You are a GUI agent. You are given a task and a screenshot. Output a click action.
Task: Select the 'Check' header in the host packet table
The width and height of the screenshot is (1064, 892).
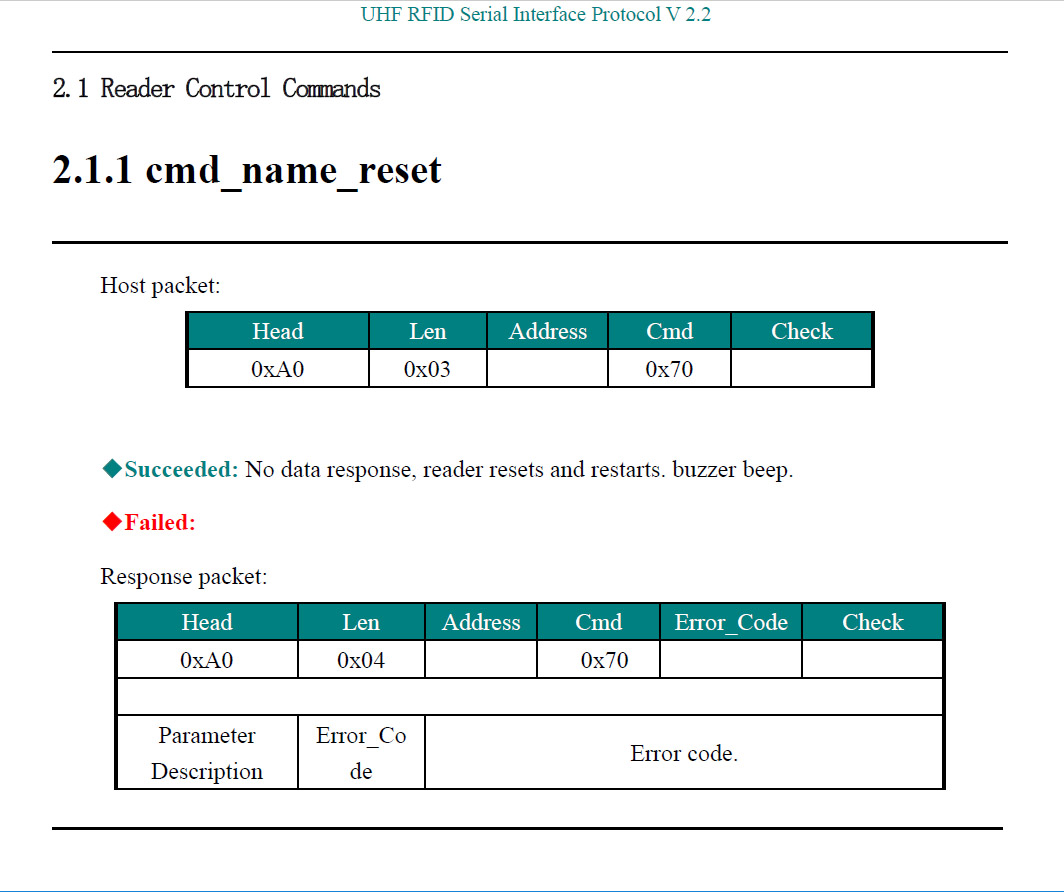801,331
